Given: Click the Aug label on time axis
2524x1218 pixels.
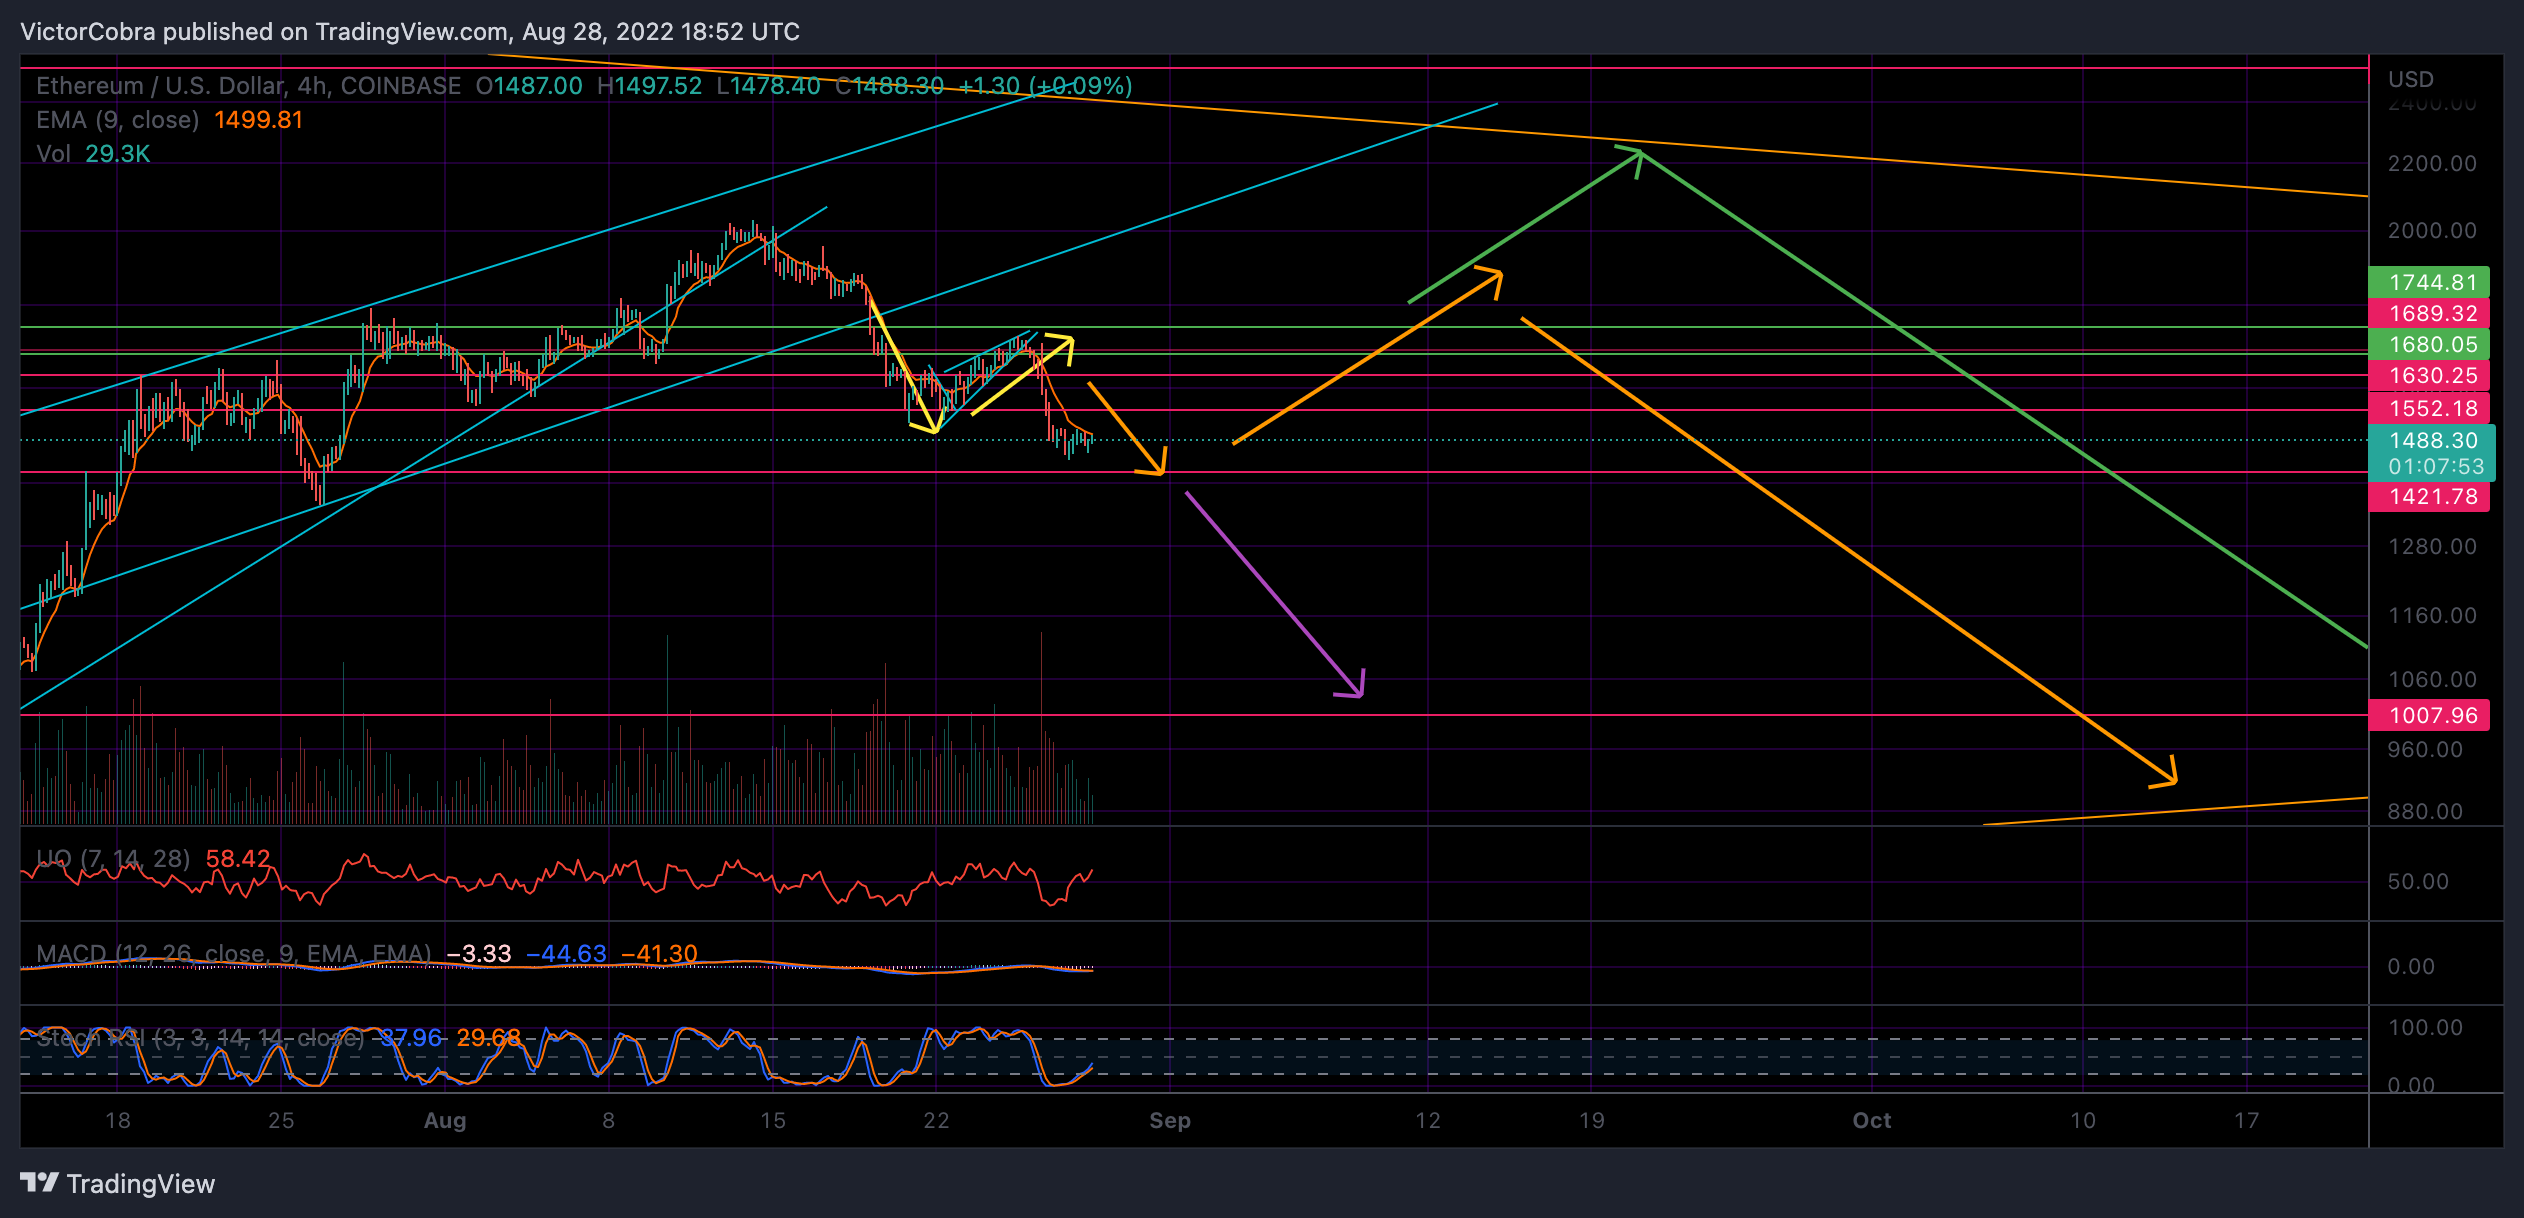Looking at the screenshot, I should tap(445, 1121).
